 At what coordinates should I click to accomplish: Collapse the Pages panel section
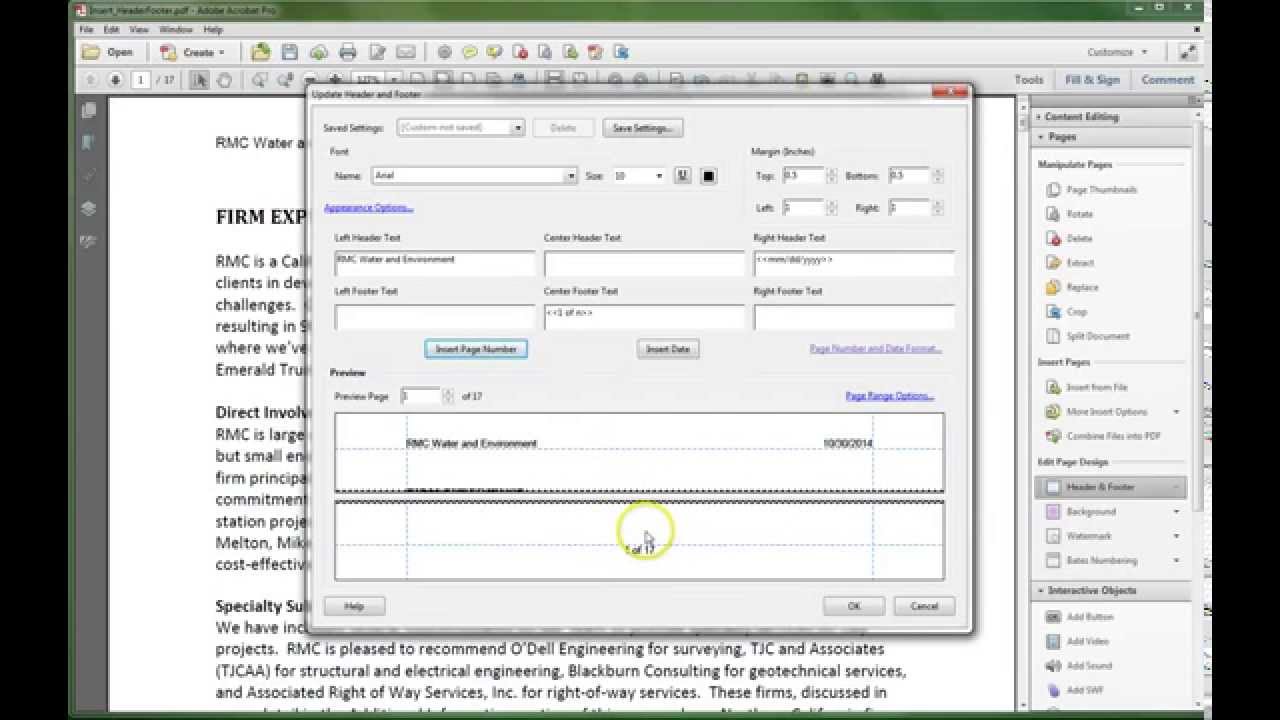tap(1041, 137)
